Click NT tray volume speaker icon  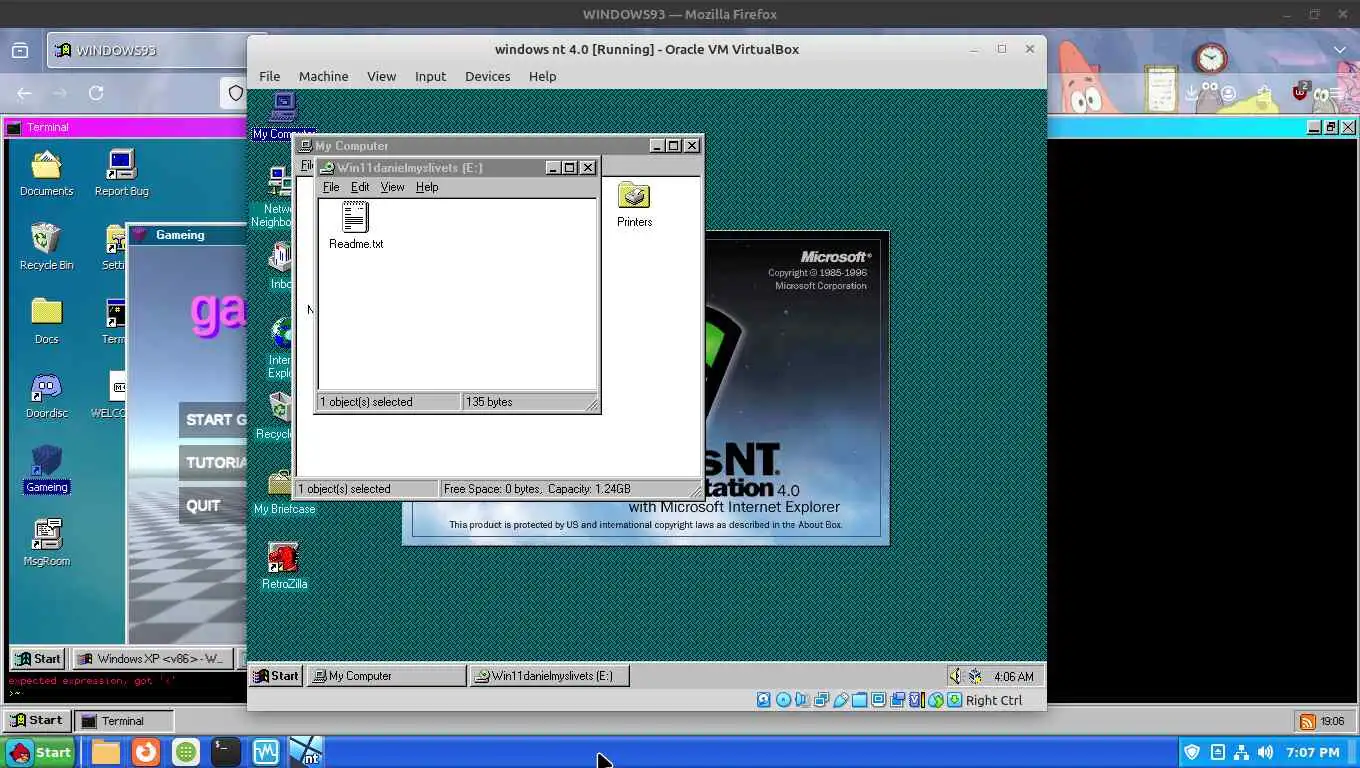point(955,676)
